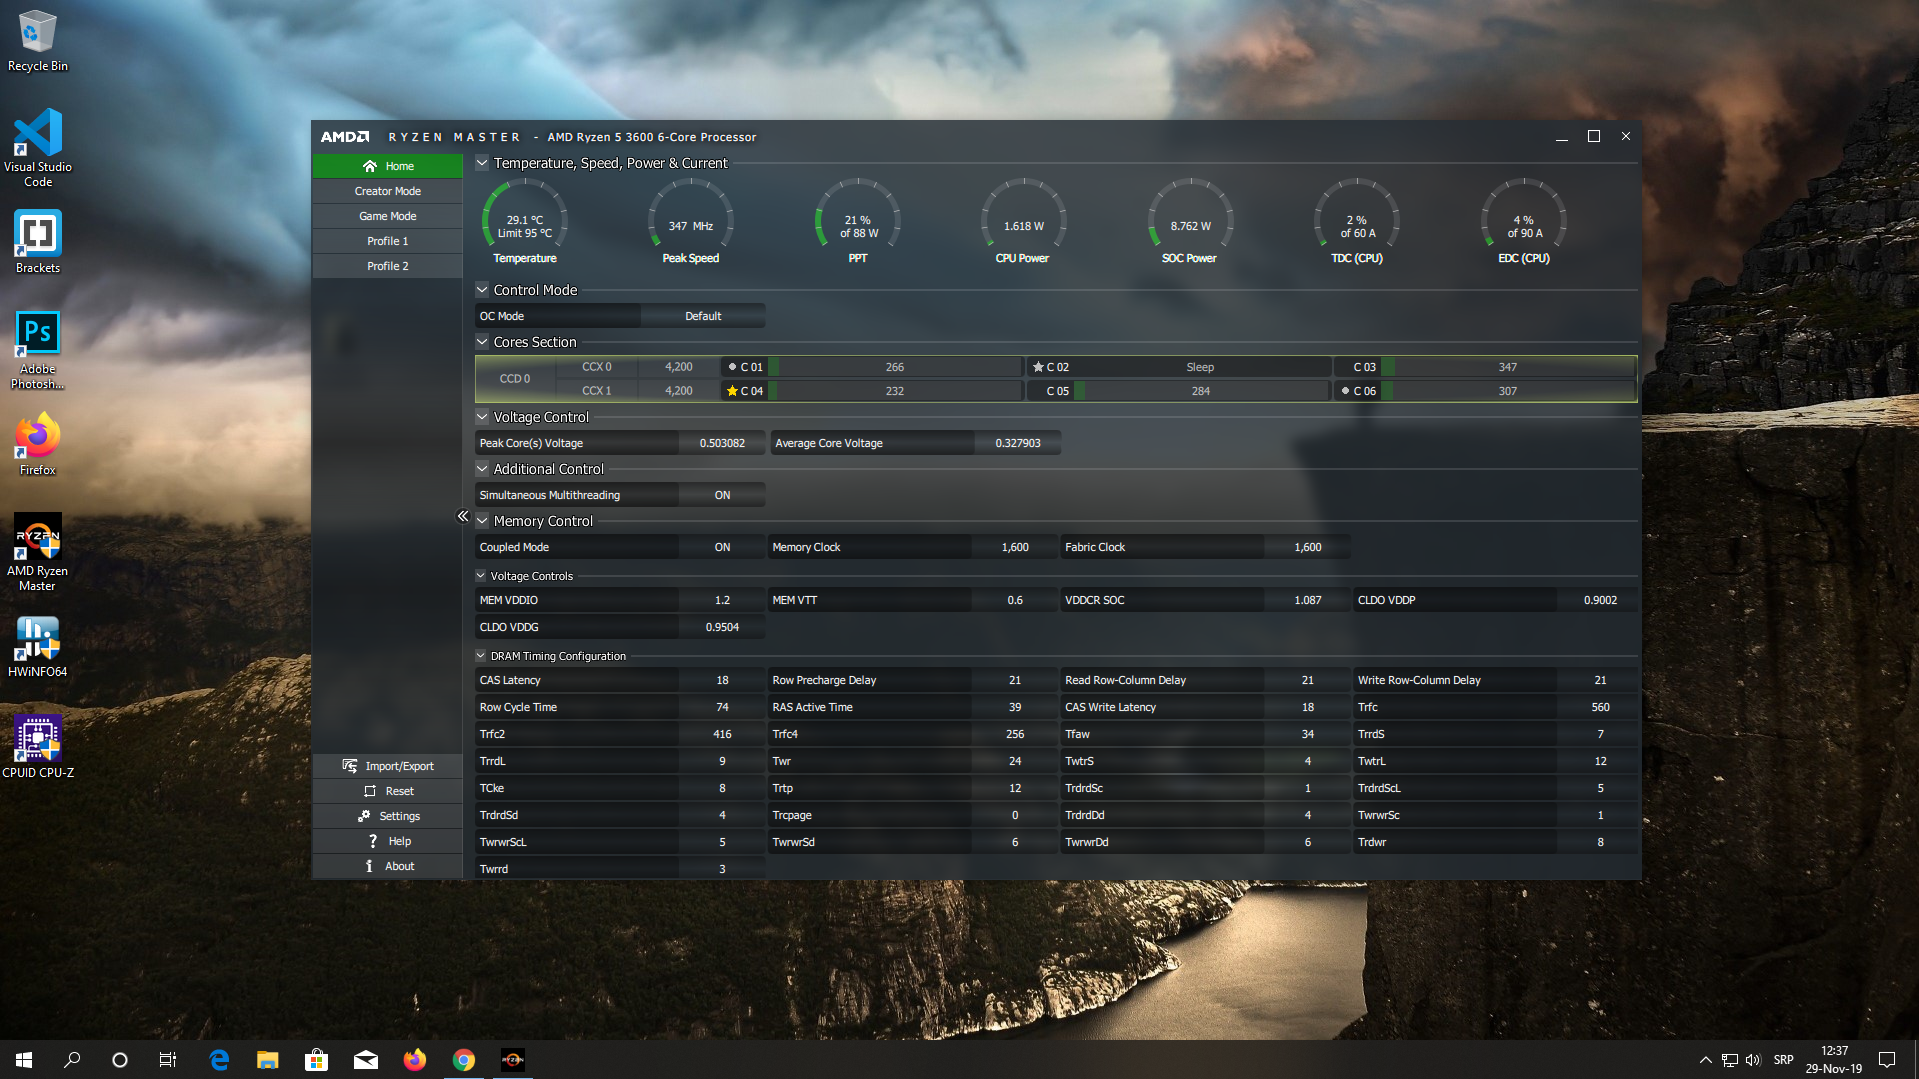Open HWiNFO64 desktop shortcut

click(38, 645)
